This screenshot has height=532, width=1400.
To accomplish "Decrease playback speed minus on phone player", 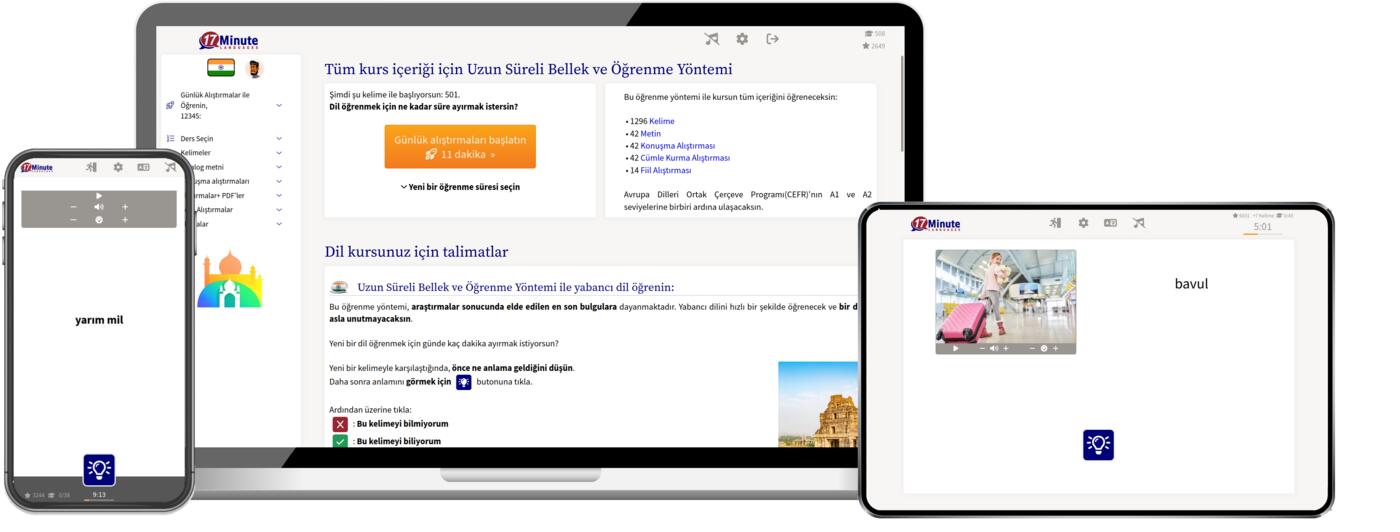I will [73, 219].
